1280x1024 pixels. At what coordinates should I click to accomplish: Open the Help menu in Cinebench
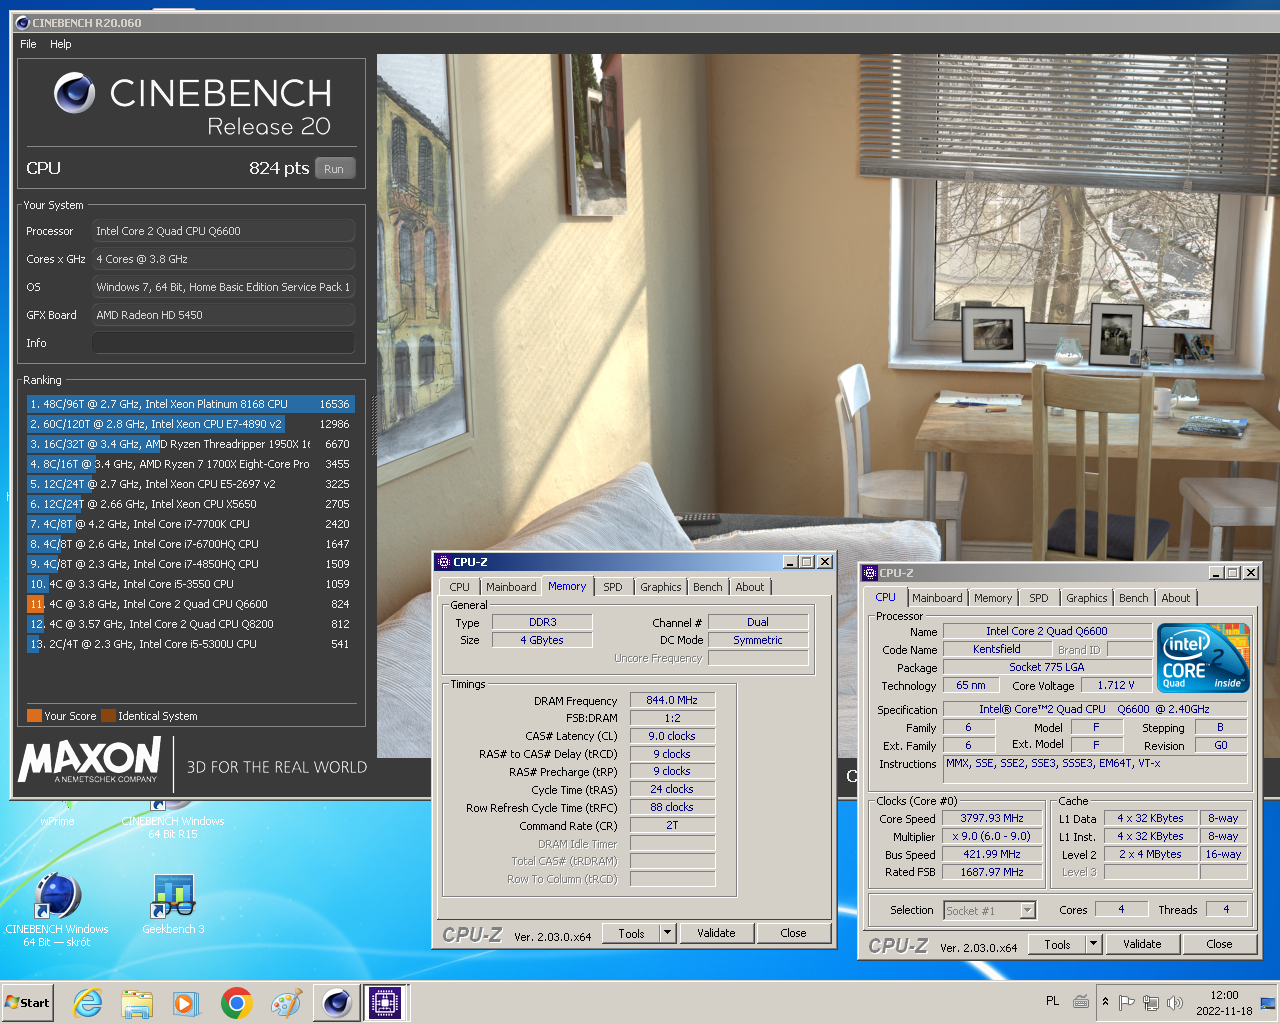pyautogui.click(x=61, y=44)
